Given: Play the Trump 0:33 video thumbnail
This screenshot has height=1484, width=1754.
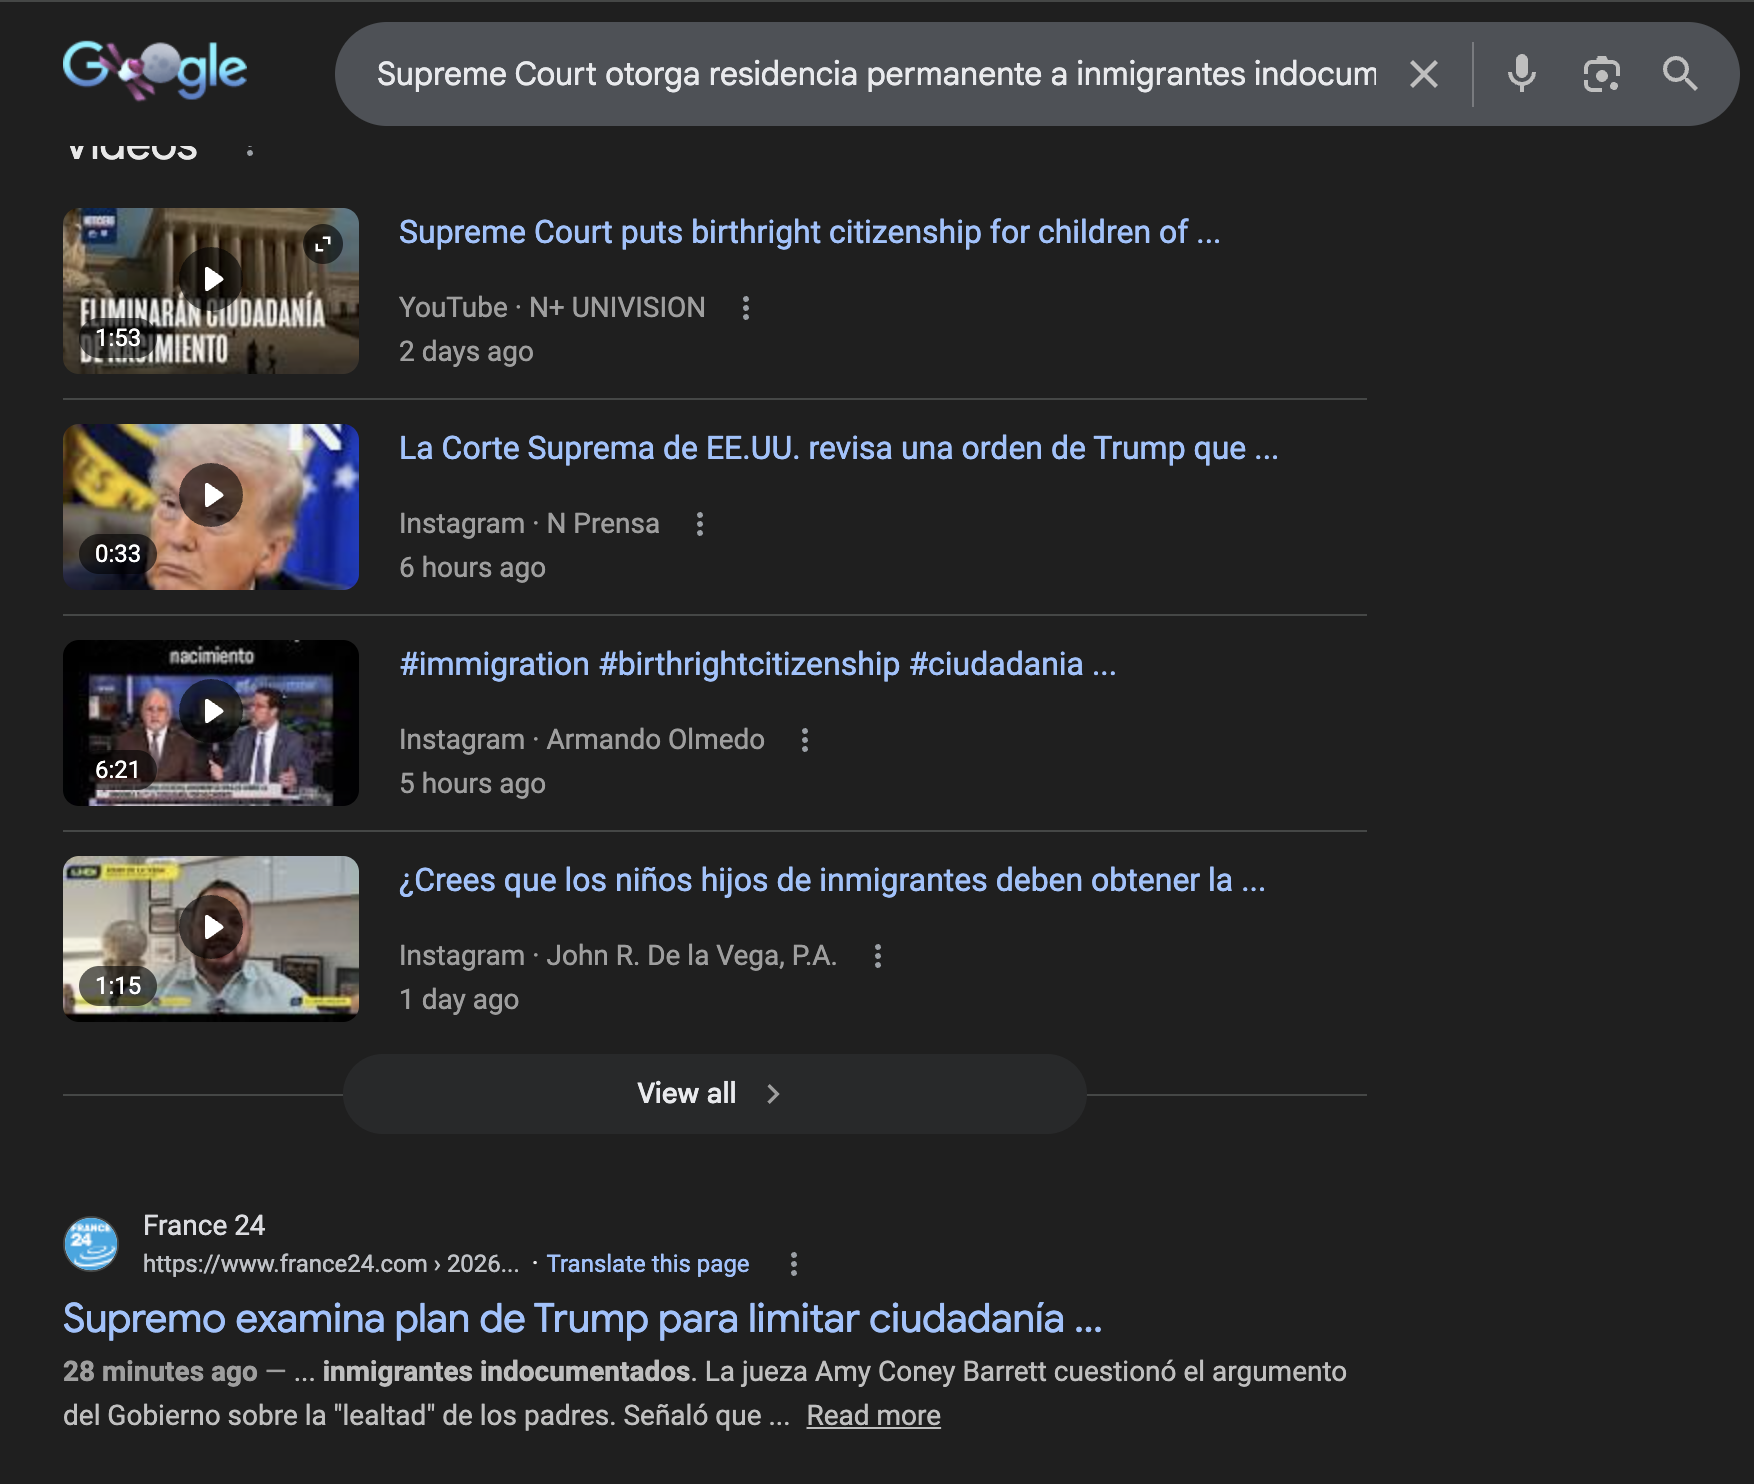Looking at the screenshot, I should click(211, 496).
